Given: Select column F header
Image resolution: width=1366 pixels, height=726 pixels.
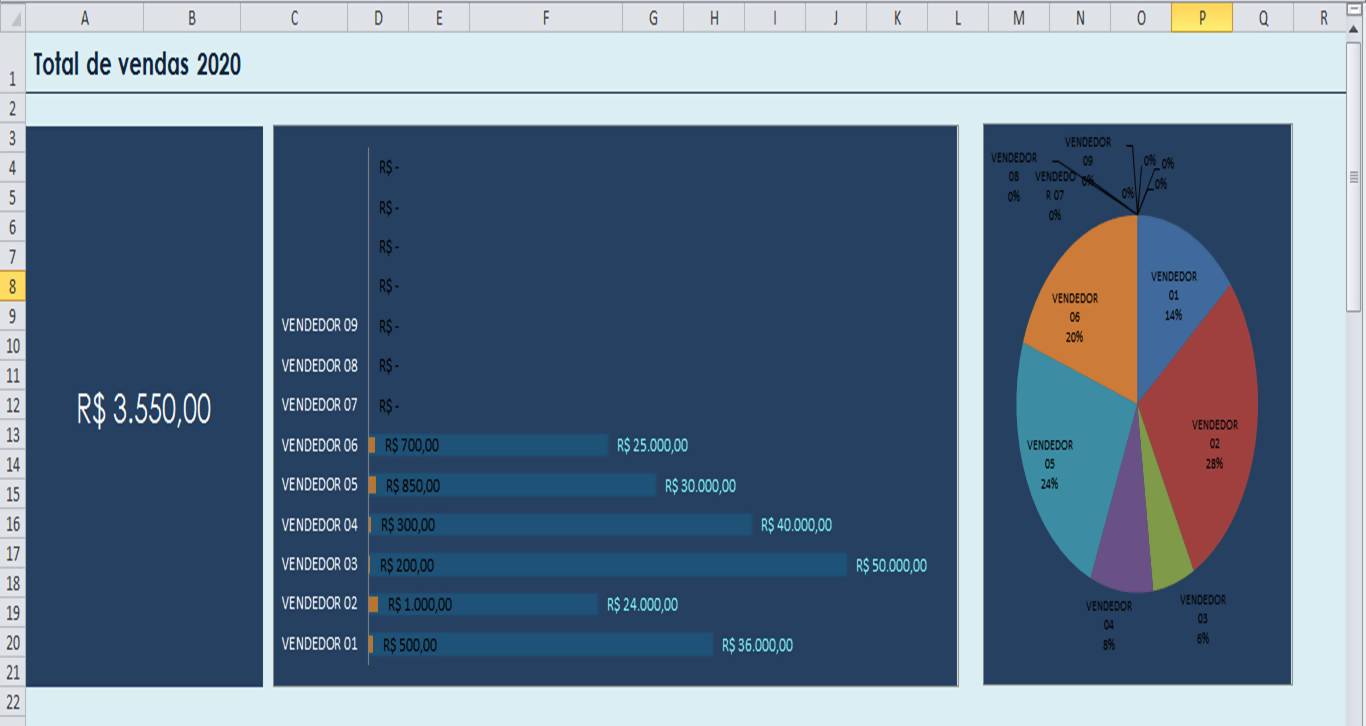Looking at the screenshot, I should 545,17.
